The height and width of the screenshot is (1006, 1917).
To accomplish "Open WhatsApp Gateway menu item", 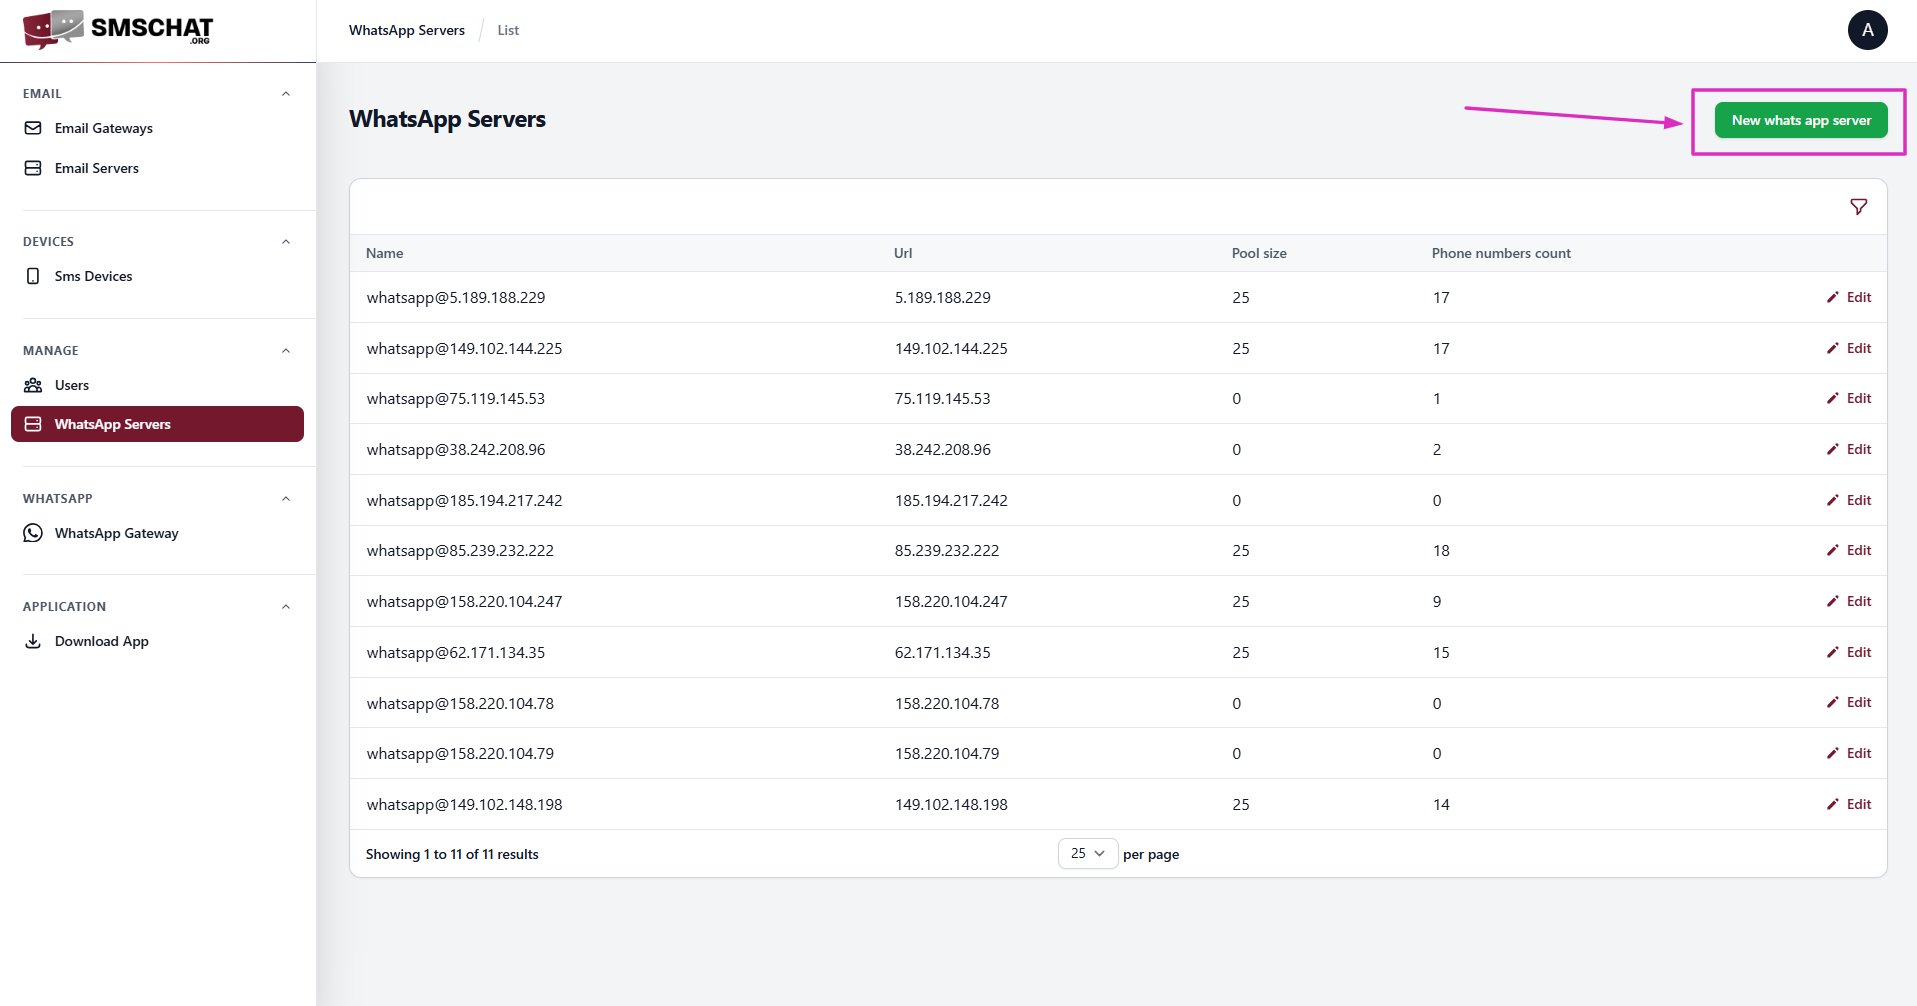I will 157,533.
